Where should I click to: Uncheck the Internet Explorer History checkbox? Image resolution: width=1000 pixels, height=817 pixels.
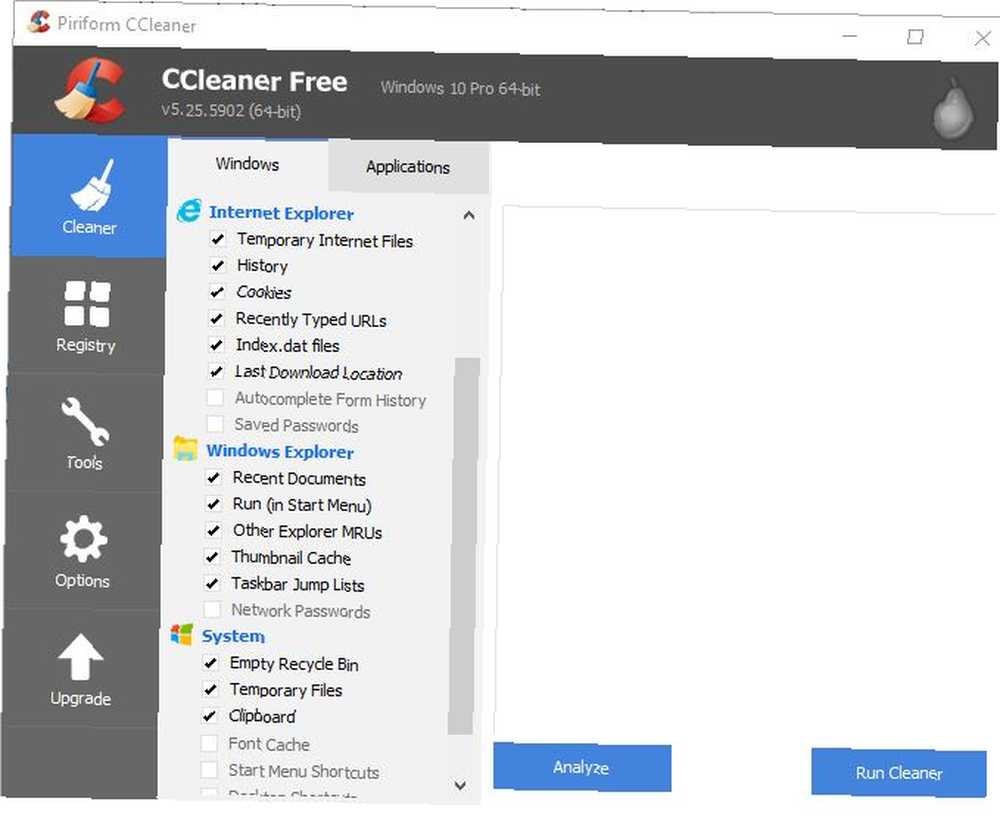pos(217,265)
